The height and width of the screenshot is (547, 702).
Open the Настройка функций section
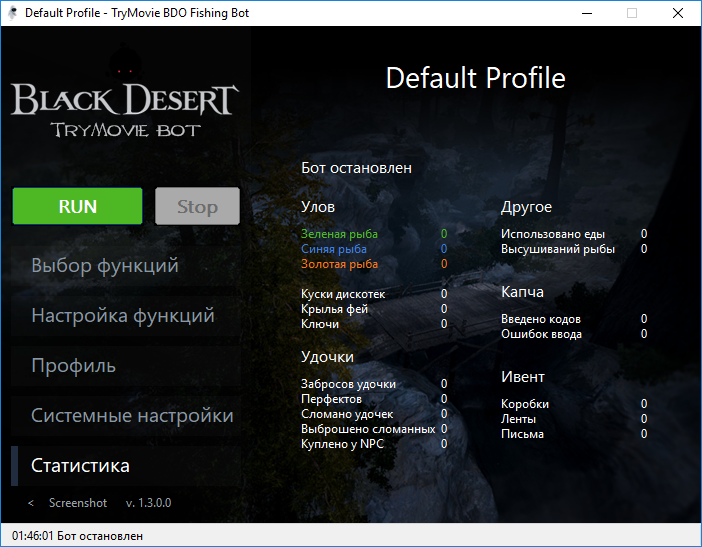tap(126, 316)
